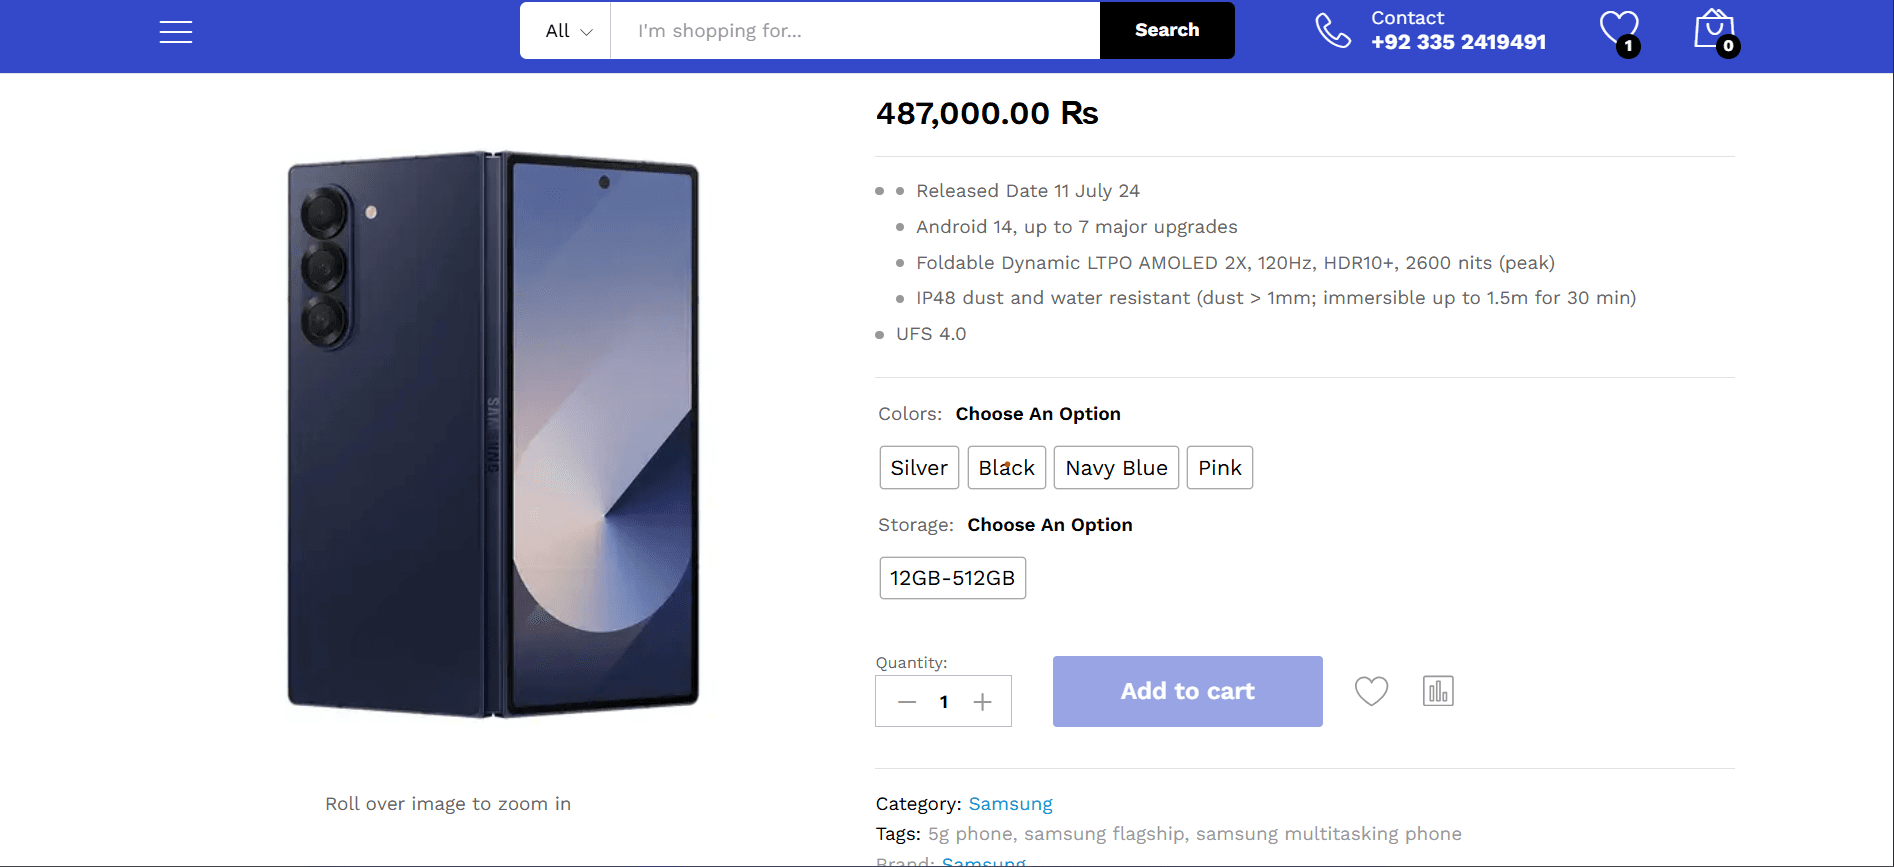
Task: Select the Pink color option
Action: pos(1220,468)
